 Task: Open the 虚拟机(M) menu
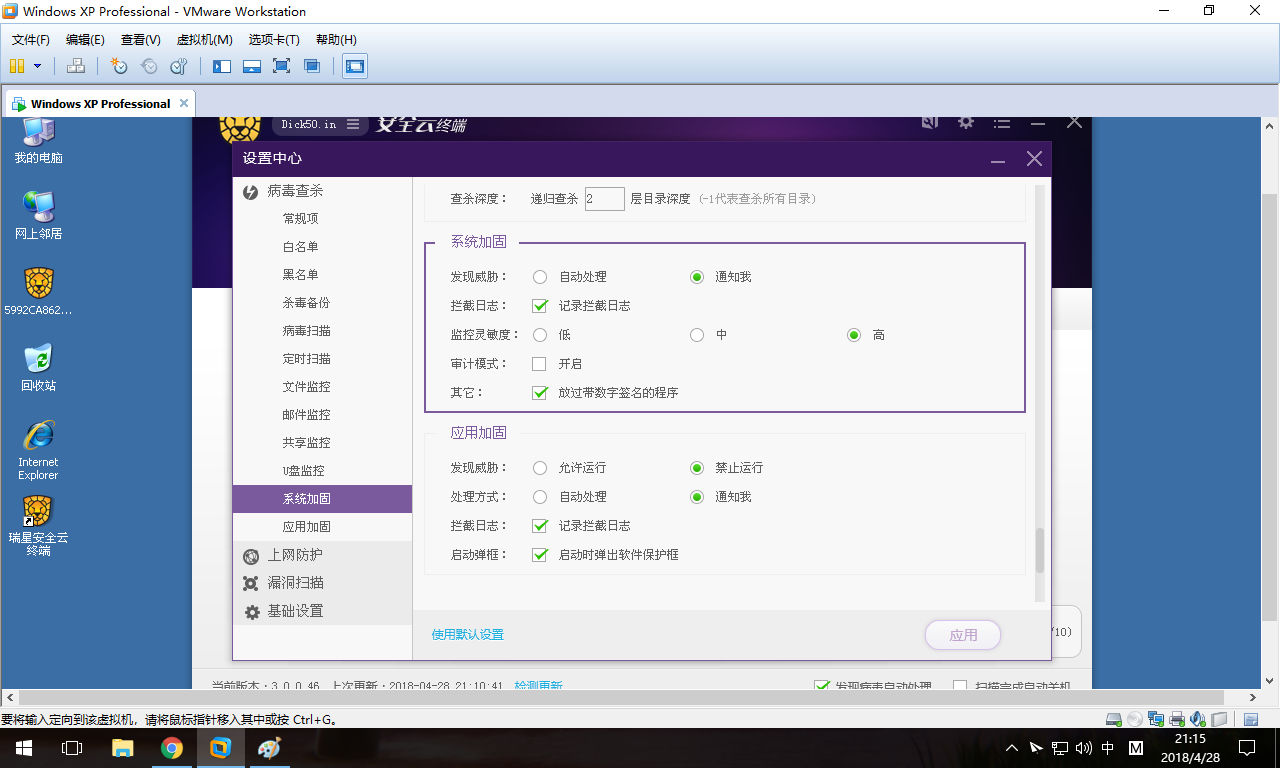(204, 40)
